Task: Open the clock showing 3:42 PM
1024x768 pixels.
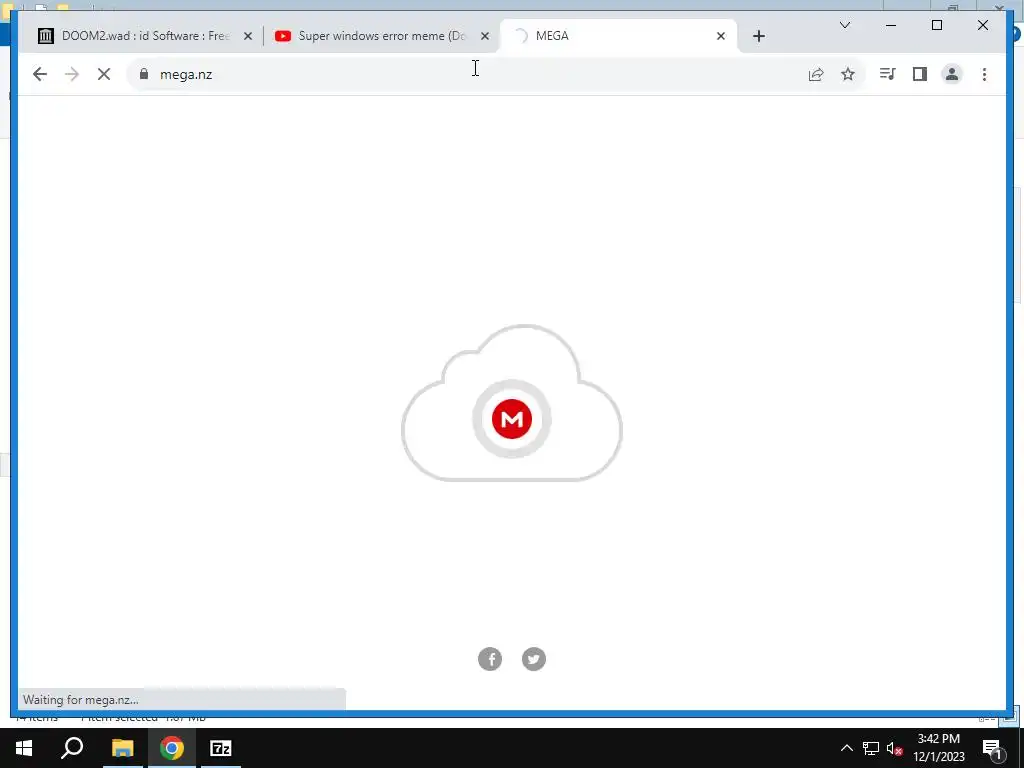Action: (939, 748)
